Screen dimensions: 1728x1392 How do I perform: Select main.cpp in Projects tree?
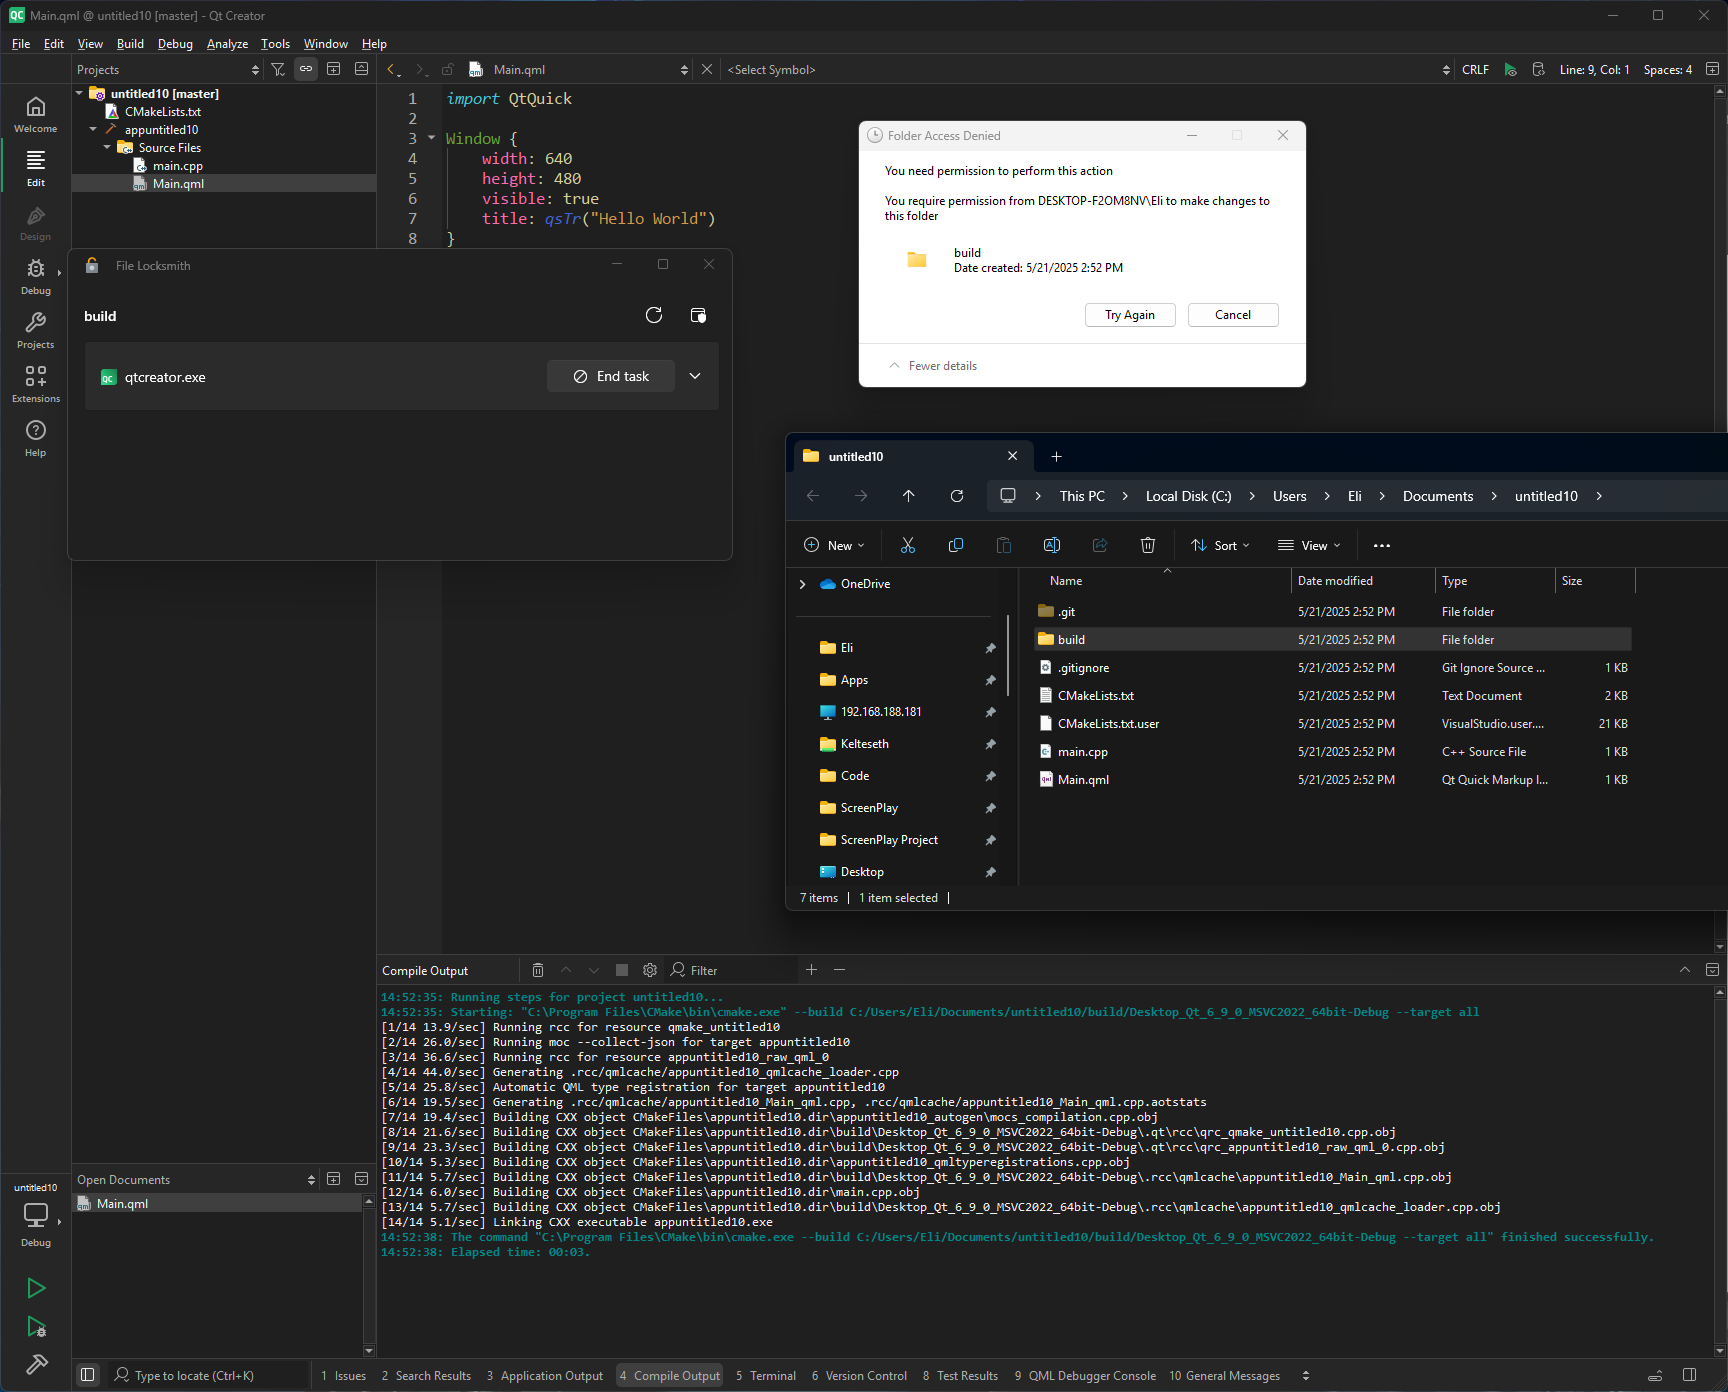pyautogui.click(x=178, y=166)
